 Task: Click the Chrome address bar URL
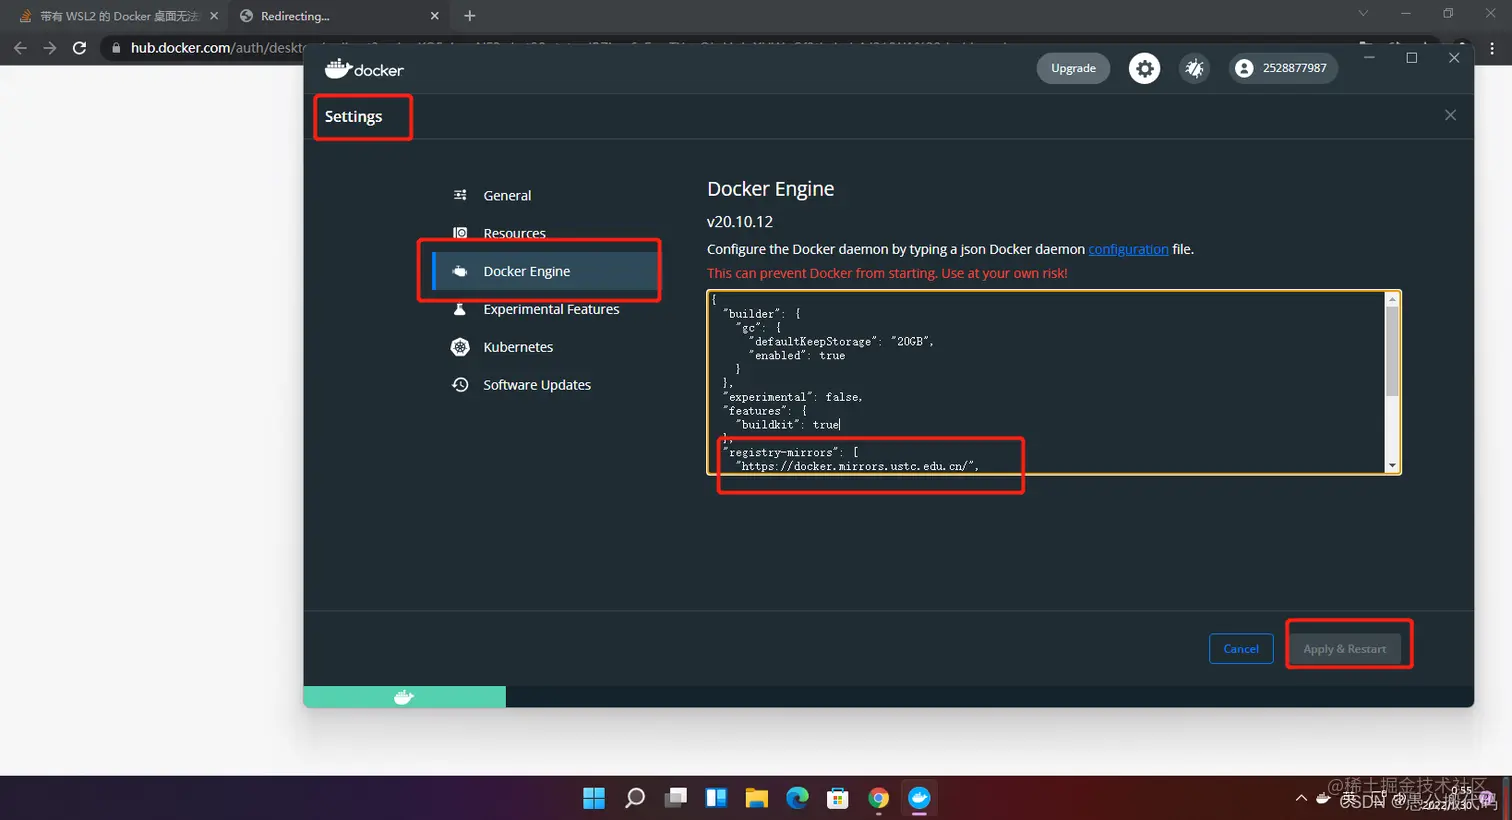pos(217,47)
